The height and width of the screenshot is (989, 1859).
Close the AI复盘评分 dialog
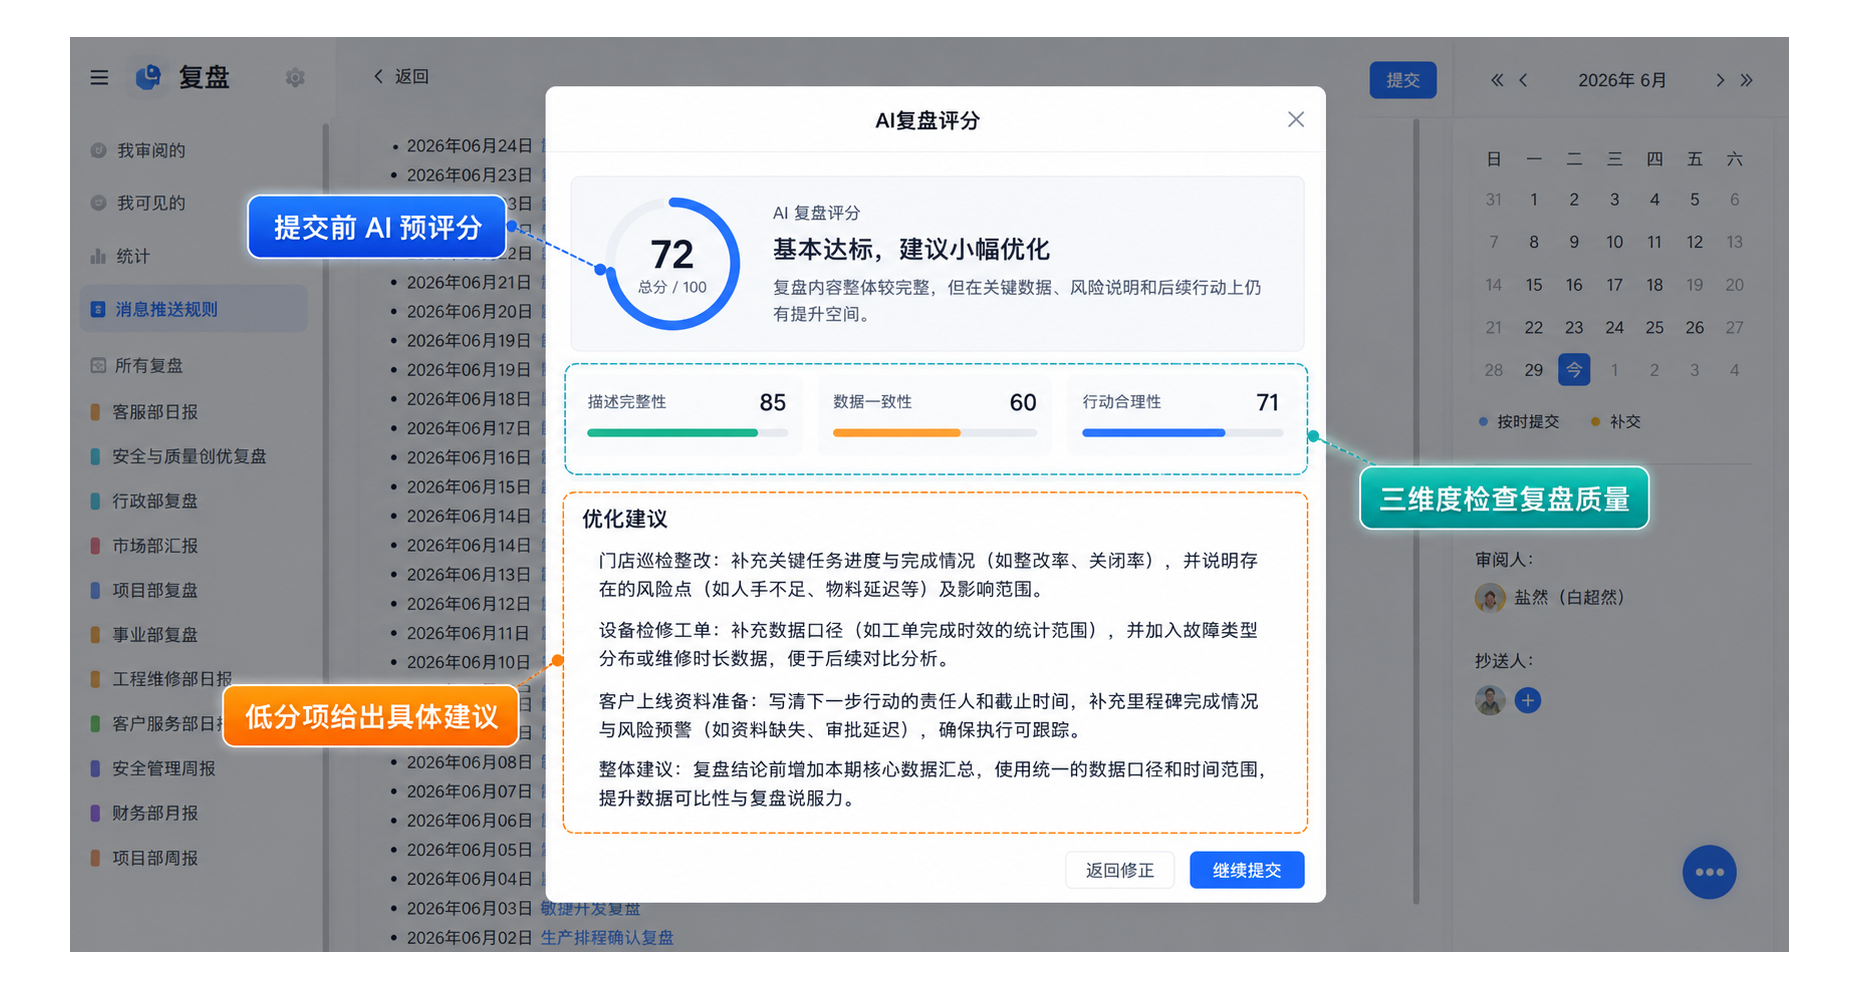[1296, 119]
